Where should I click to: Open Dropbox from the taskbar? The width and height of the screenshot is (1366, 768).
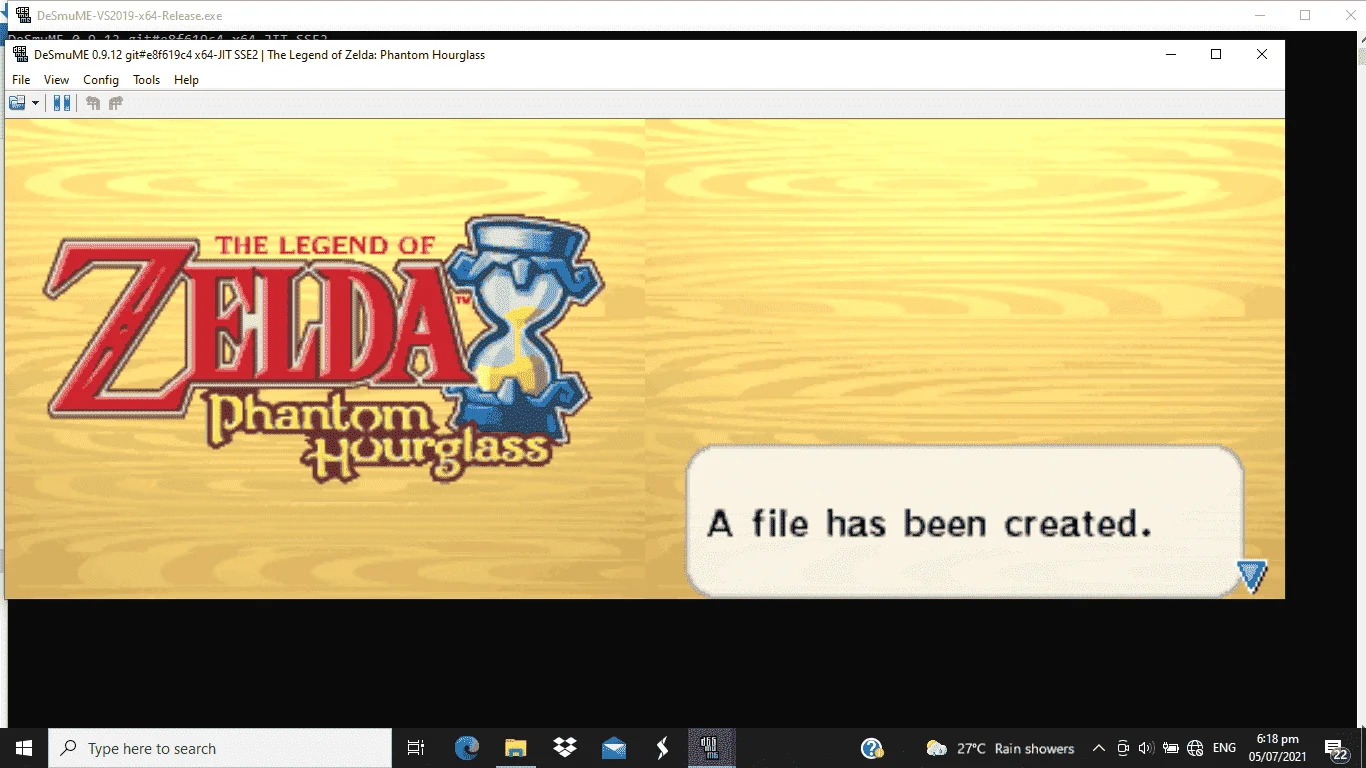point(565,748)
